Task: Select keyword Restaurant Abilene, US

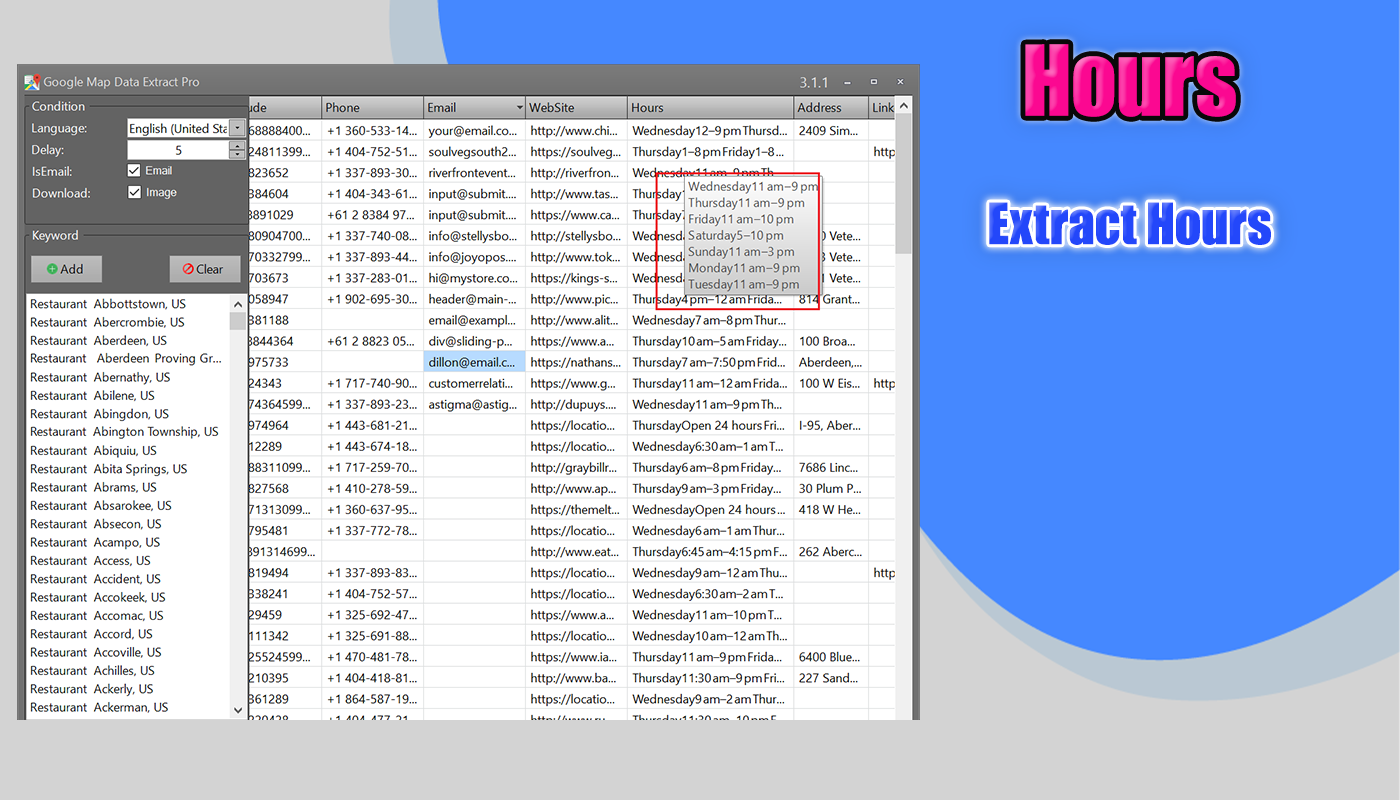Action: 92,395
